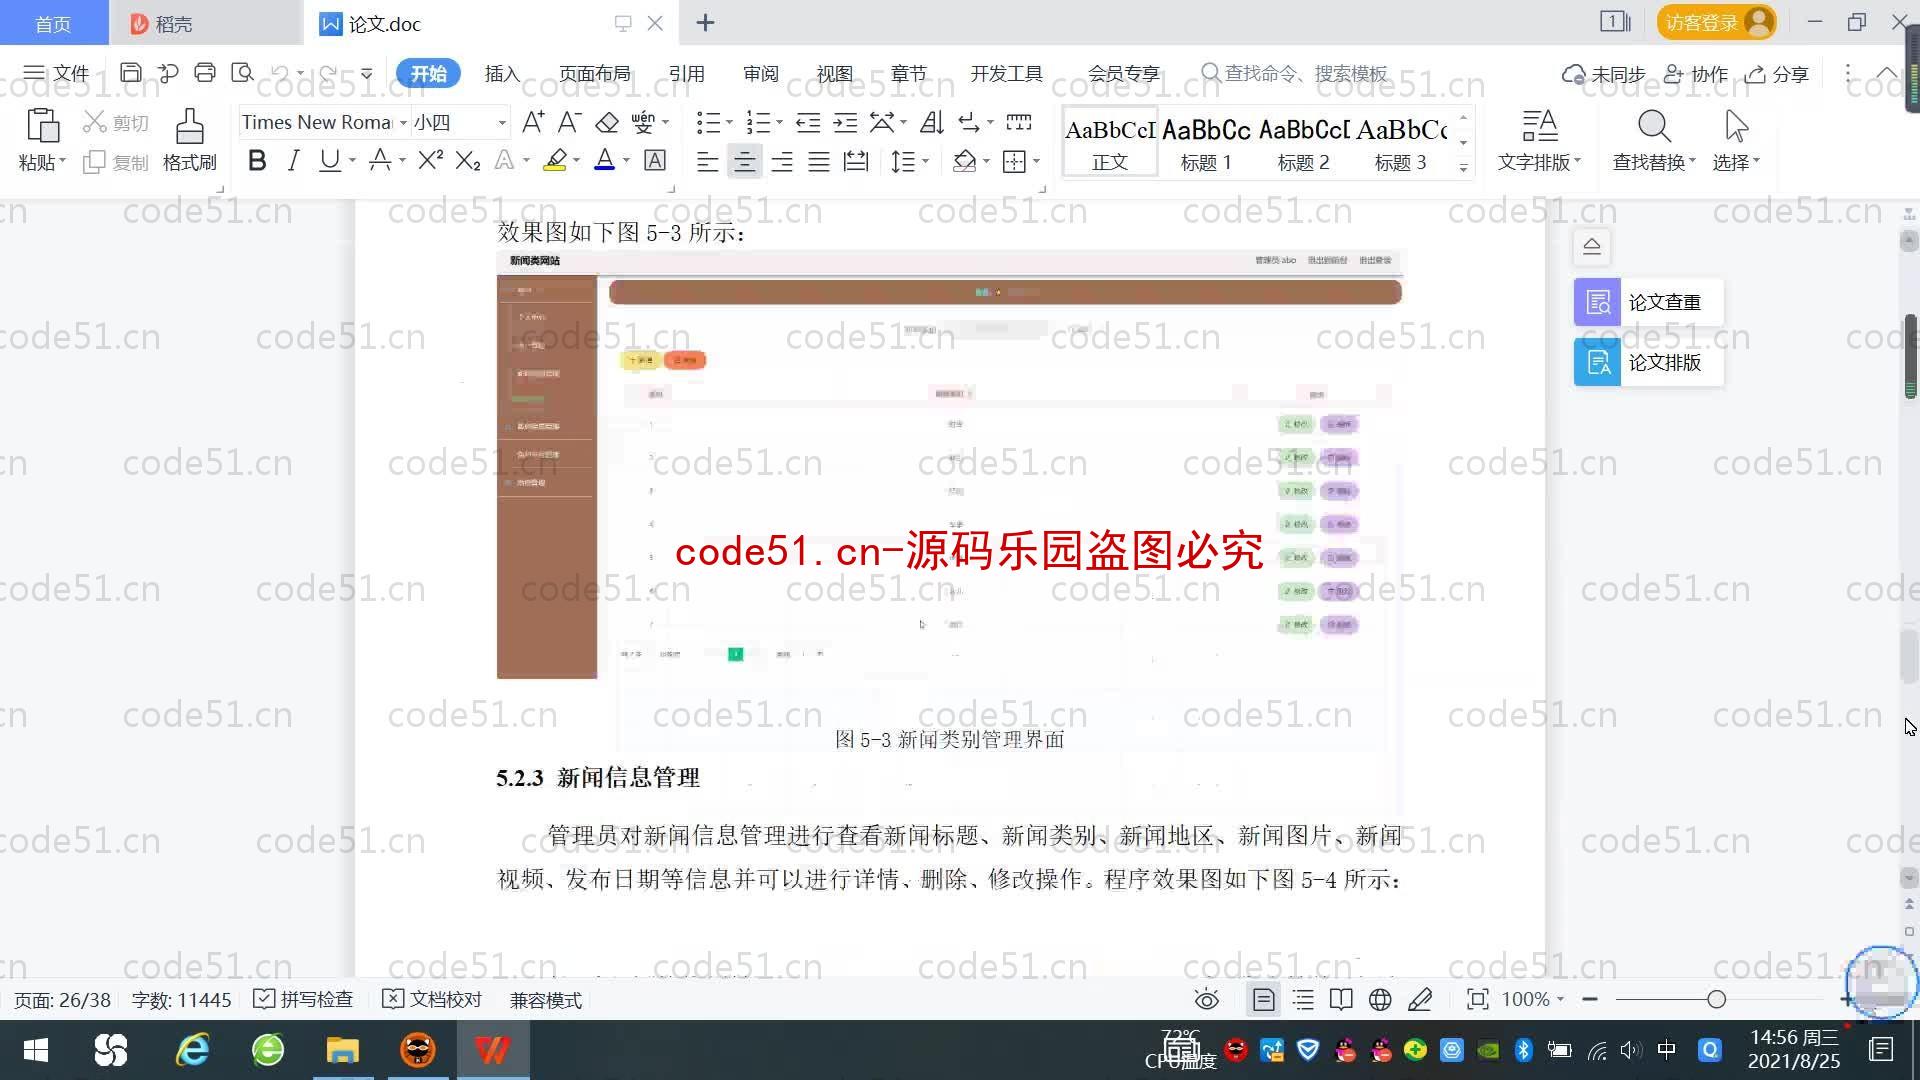Click 协作 button in toolbar
This screenshot has height=1080, width=1920.
tap(1700, 73)
